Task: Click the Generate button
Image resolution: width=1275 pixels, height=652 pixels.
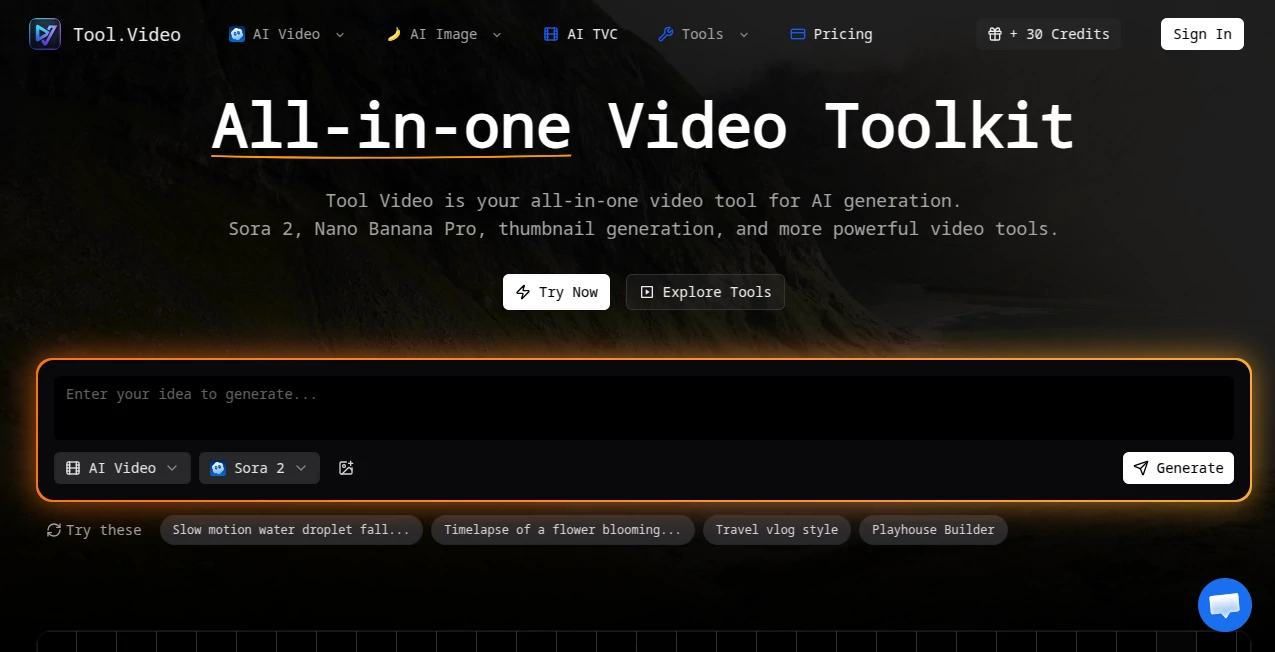Action: point(1178,468)
